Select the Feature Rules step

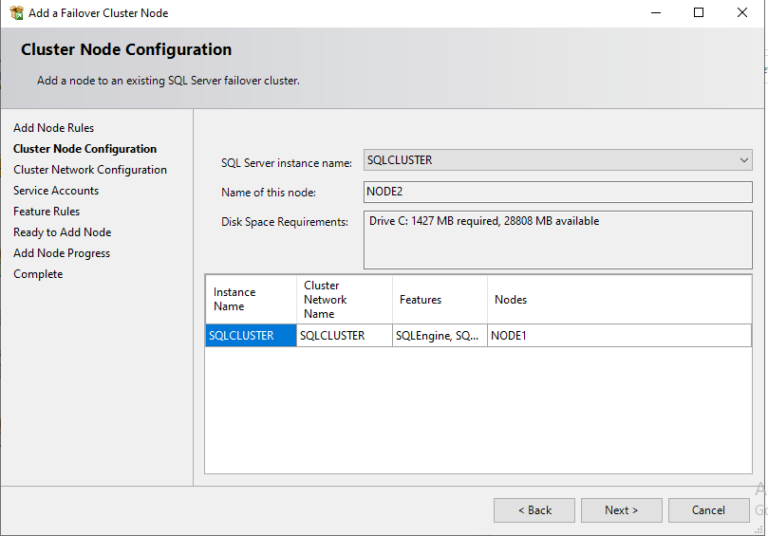tap(46, 212)
